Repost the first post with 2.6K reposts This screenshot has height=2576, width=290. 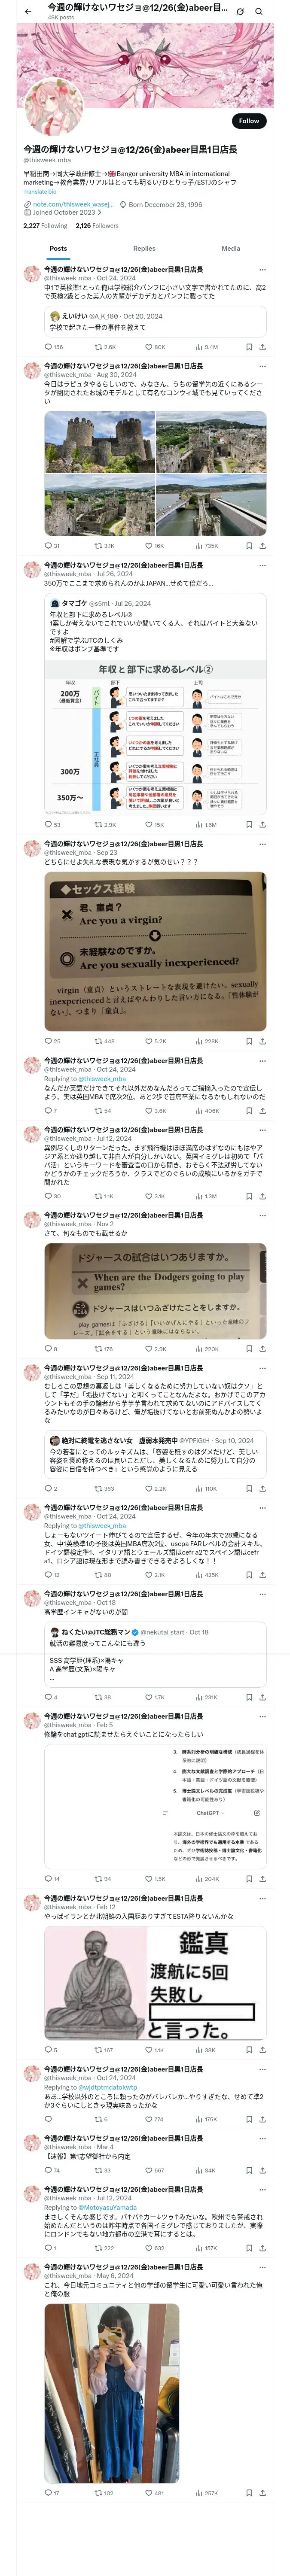(x=105, y=347)
